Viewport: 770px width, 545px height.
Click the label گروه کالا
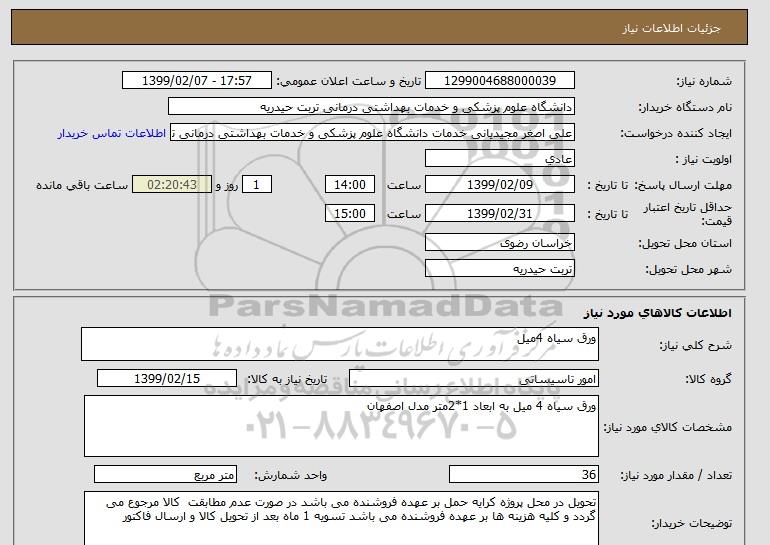tap(709, 379)
